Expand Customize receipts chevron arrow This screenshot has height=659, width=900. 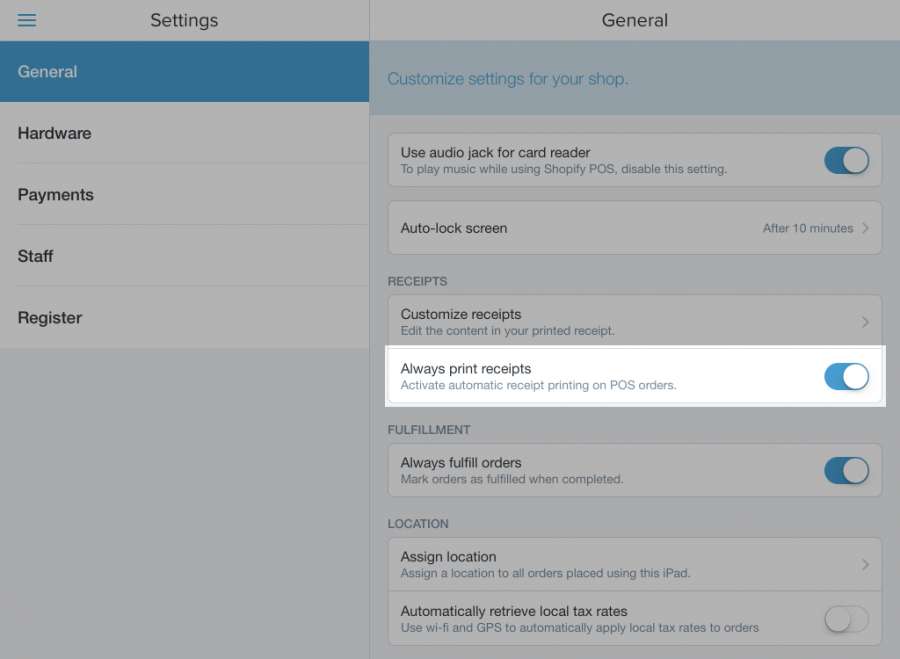click(865, 322)
